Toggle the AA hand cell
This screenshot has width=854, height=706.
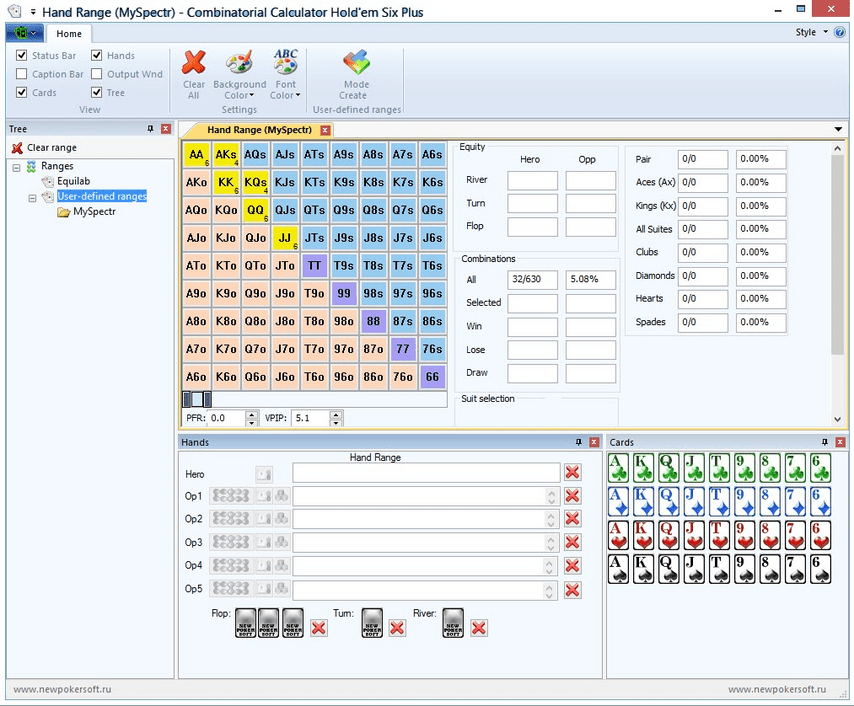[197, 155]
